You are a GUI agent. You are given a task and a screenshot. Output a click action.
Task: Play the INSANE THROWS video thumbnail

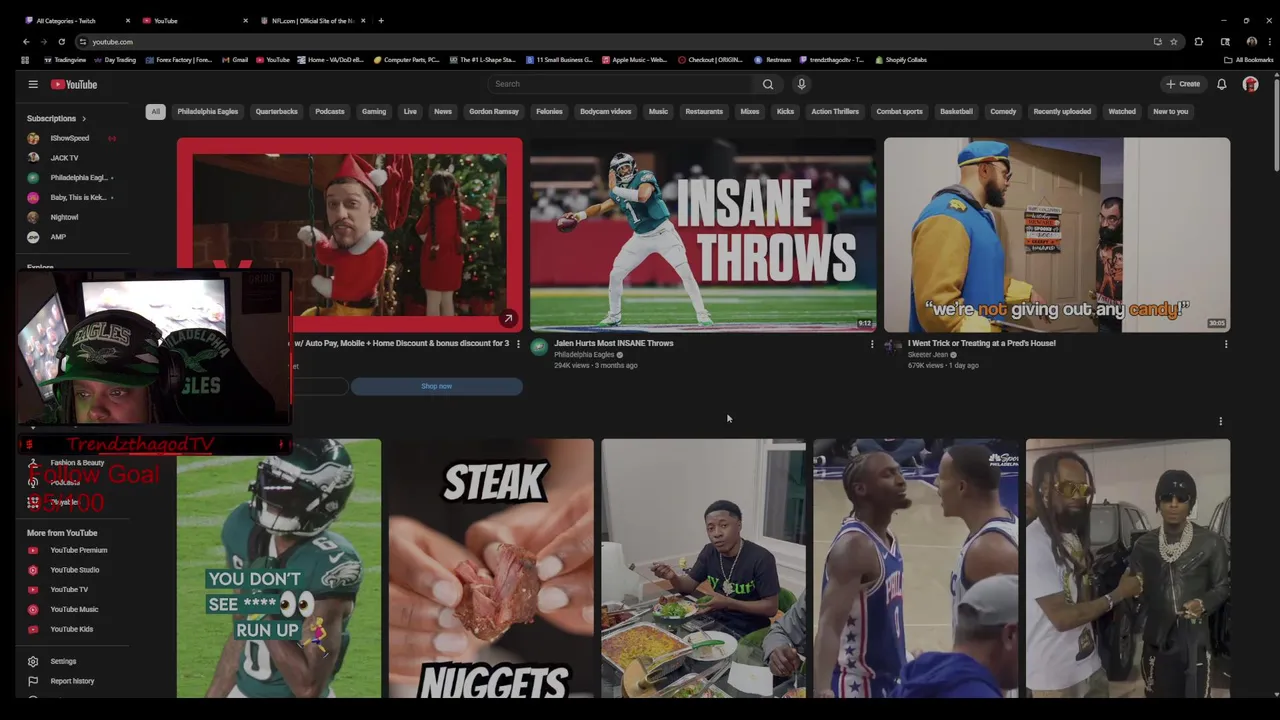(703, 235)
